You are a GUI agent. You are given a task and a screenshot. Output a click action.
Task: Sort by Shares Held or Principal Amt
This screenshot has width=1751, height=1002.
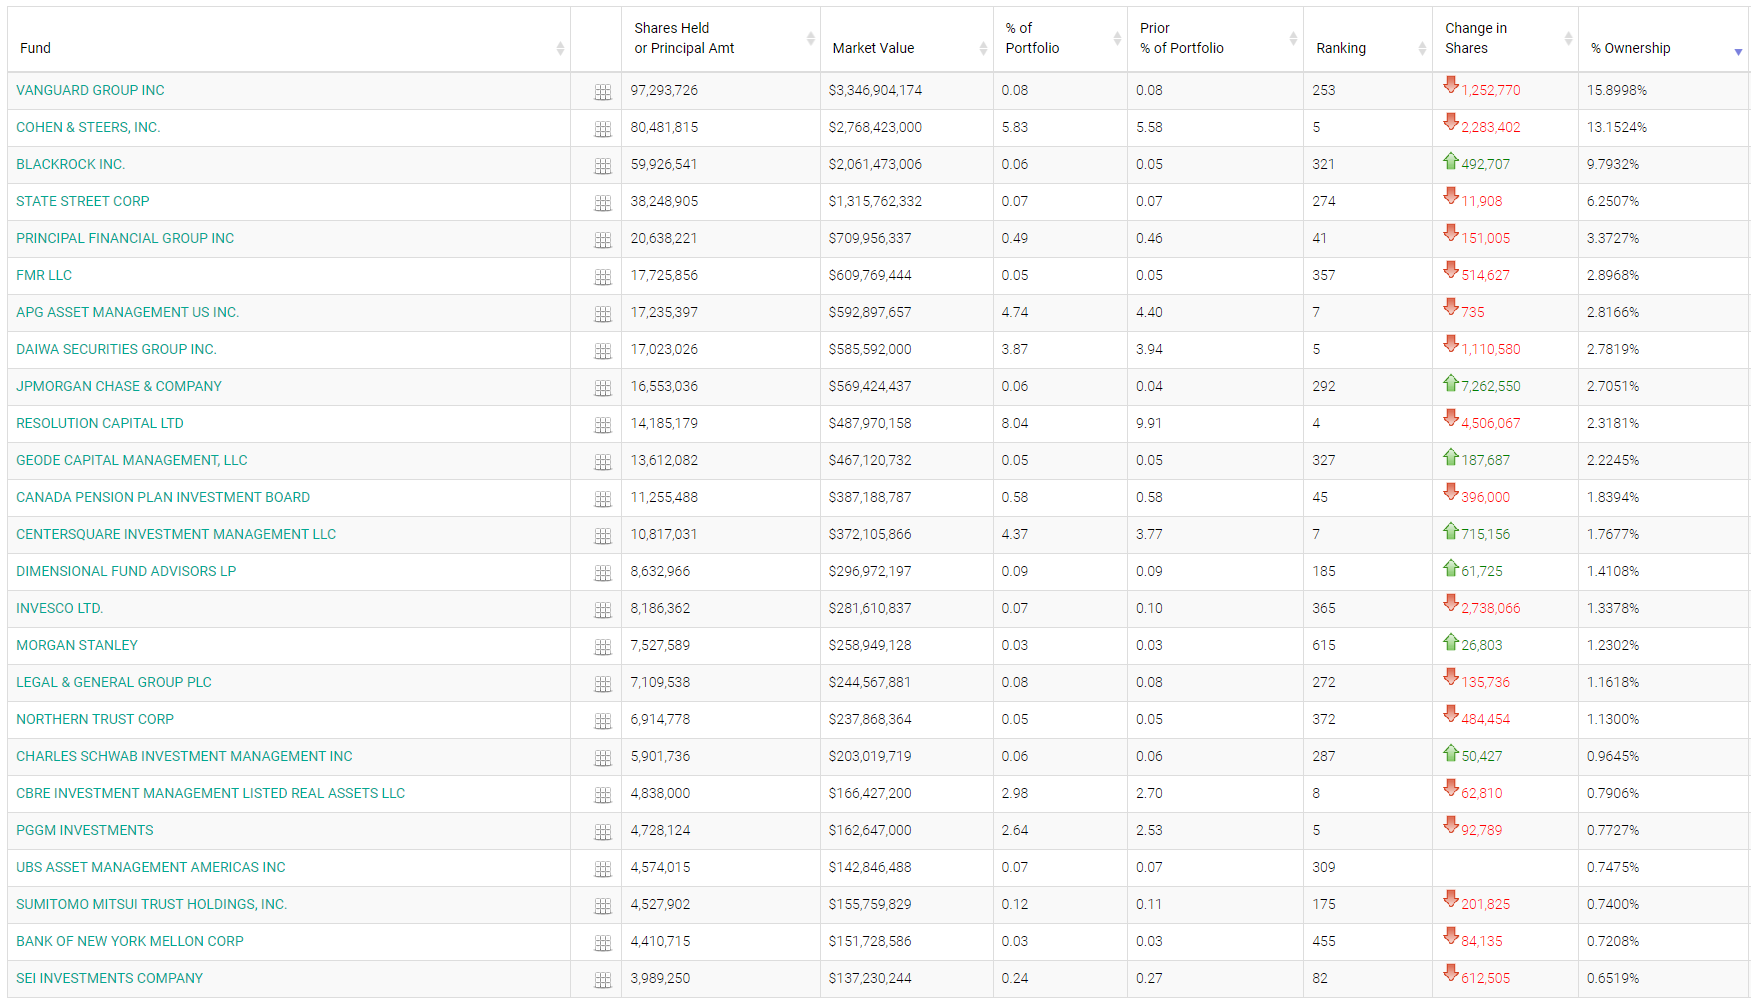coord(720,39)
